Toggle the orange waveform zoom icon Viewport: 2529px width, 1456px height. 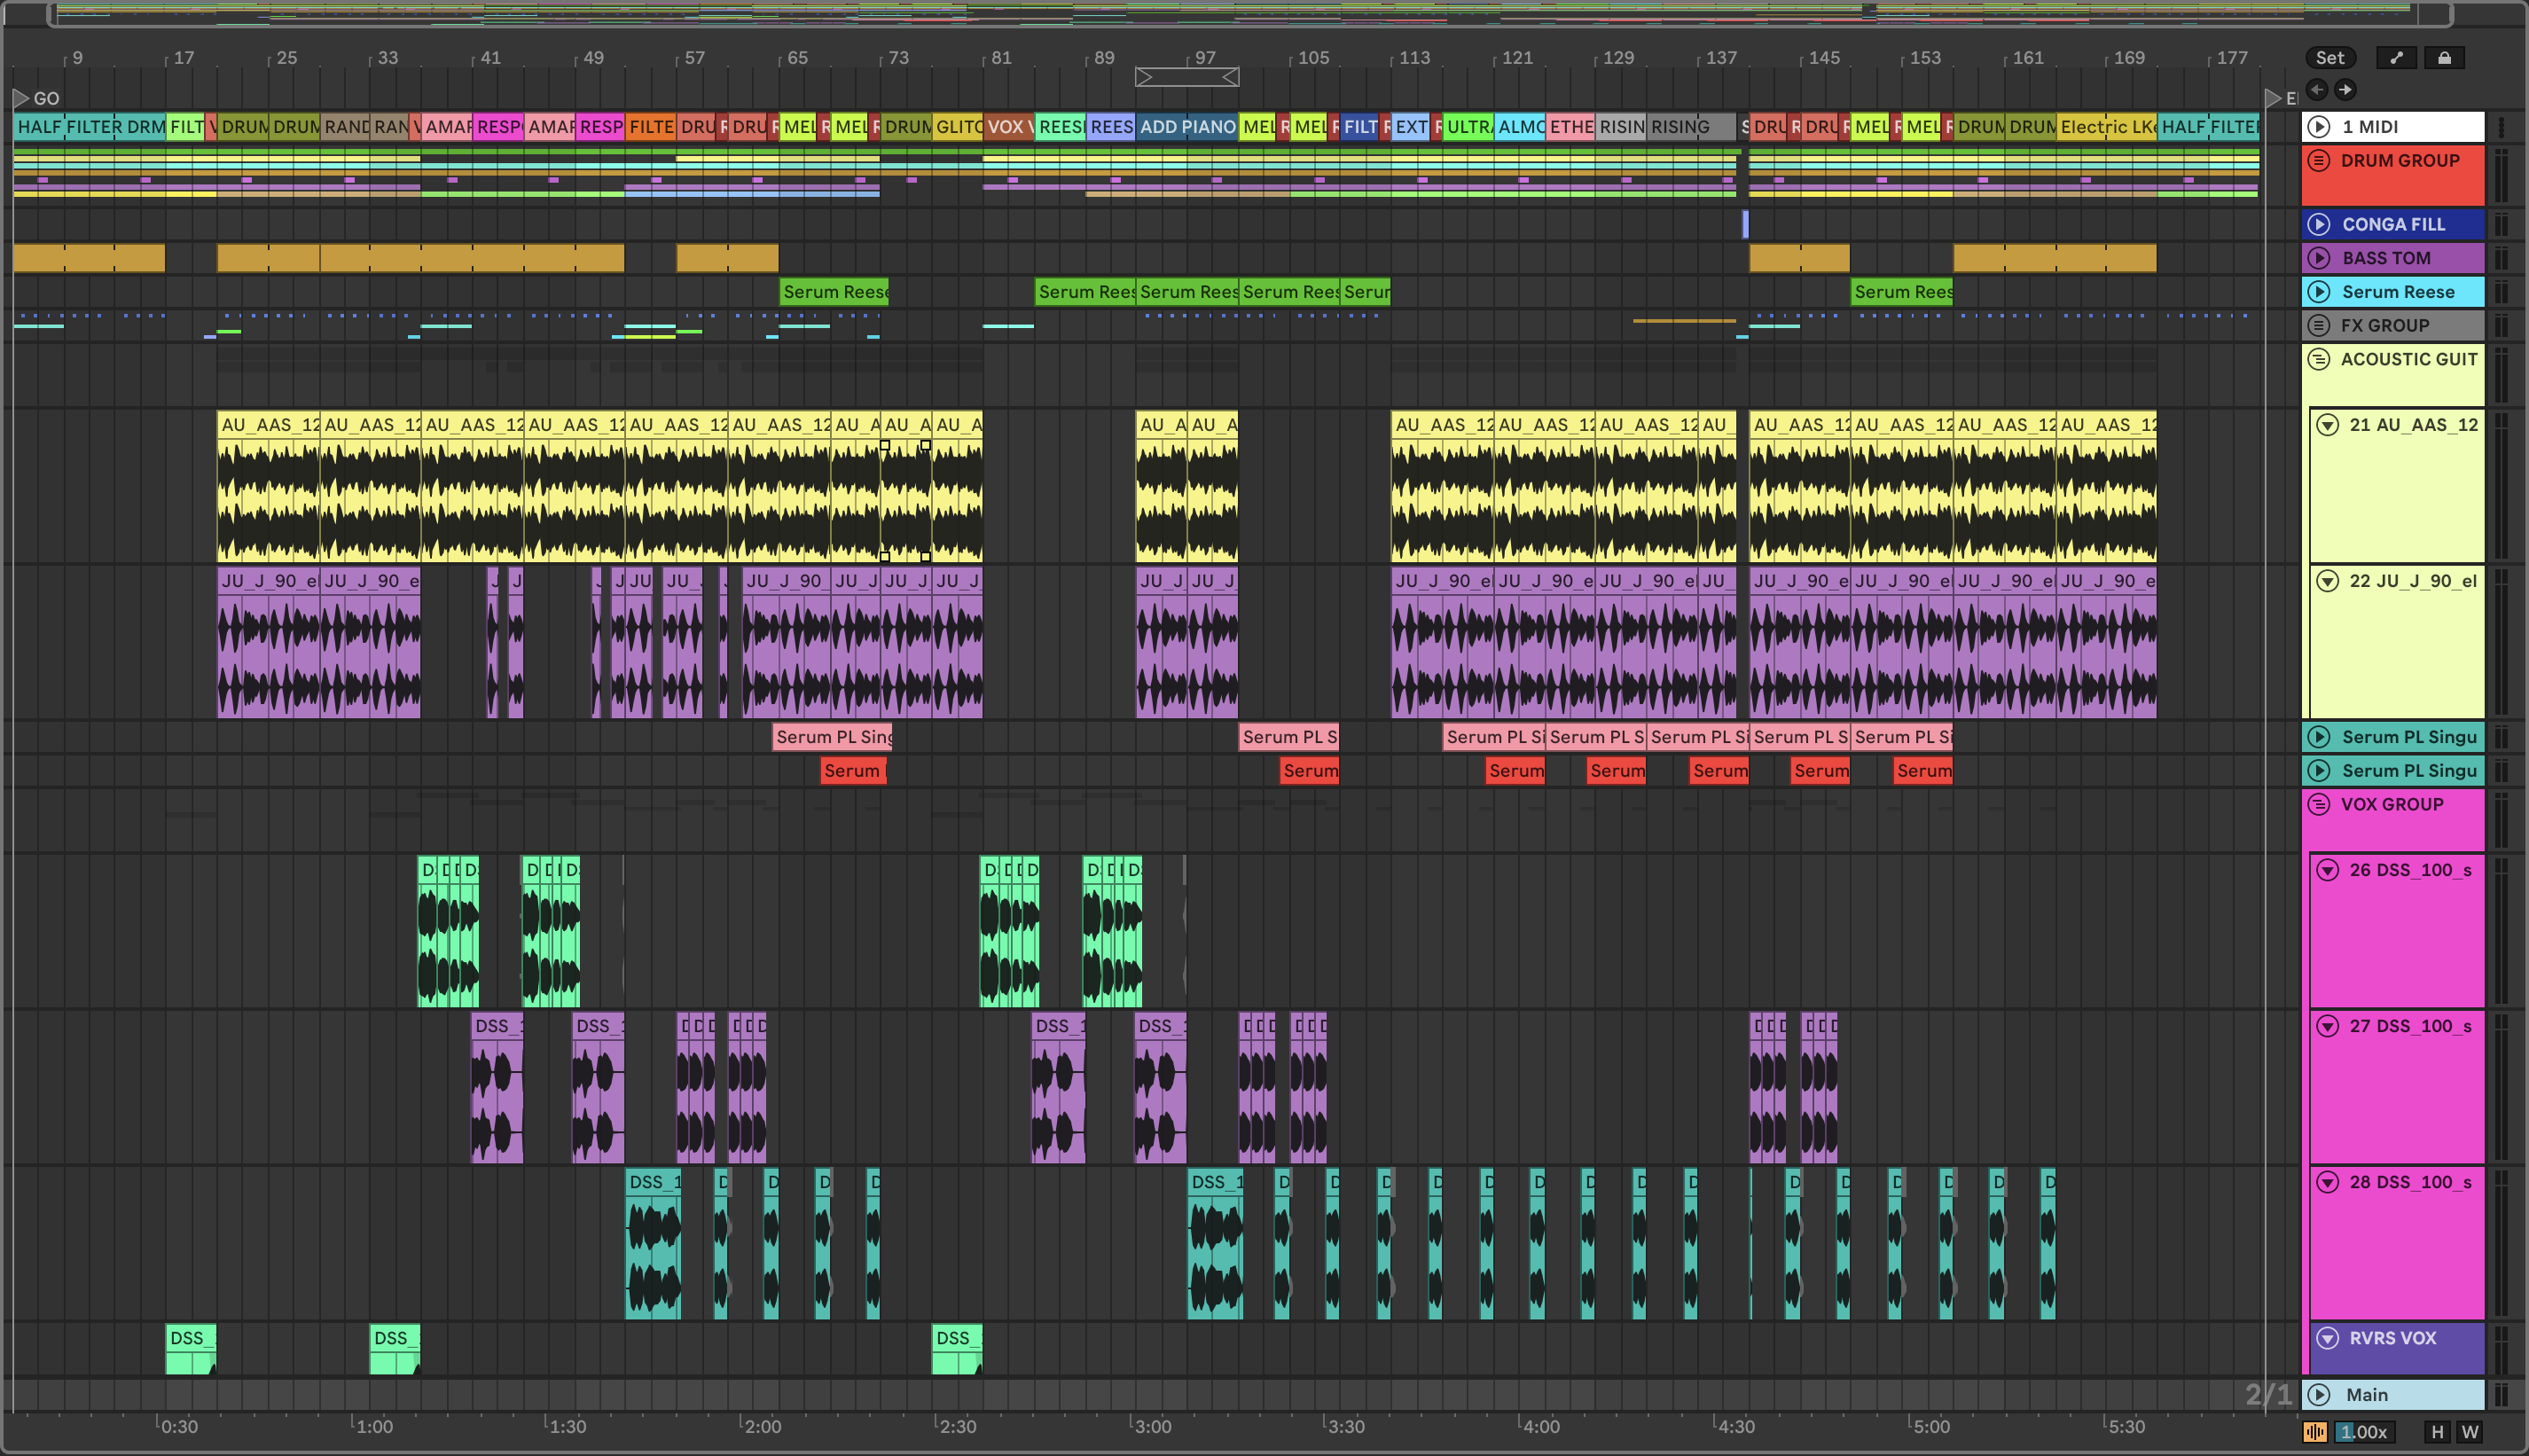(x=2314, y=1432)
